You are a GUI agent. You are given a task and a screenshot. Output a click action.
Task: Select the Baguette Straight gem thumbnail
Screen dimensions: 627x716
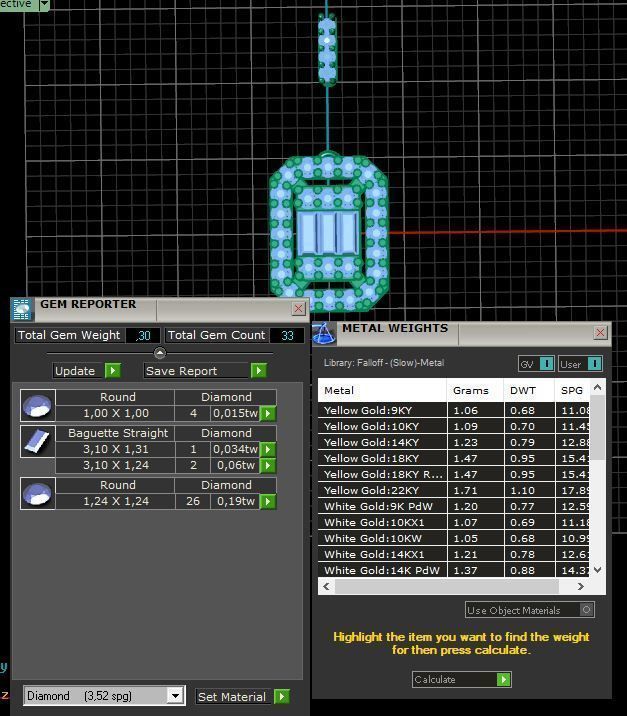38,442
